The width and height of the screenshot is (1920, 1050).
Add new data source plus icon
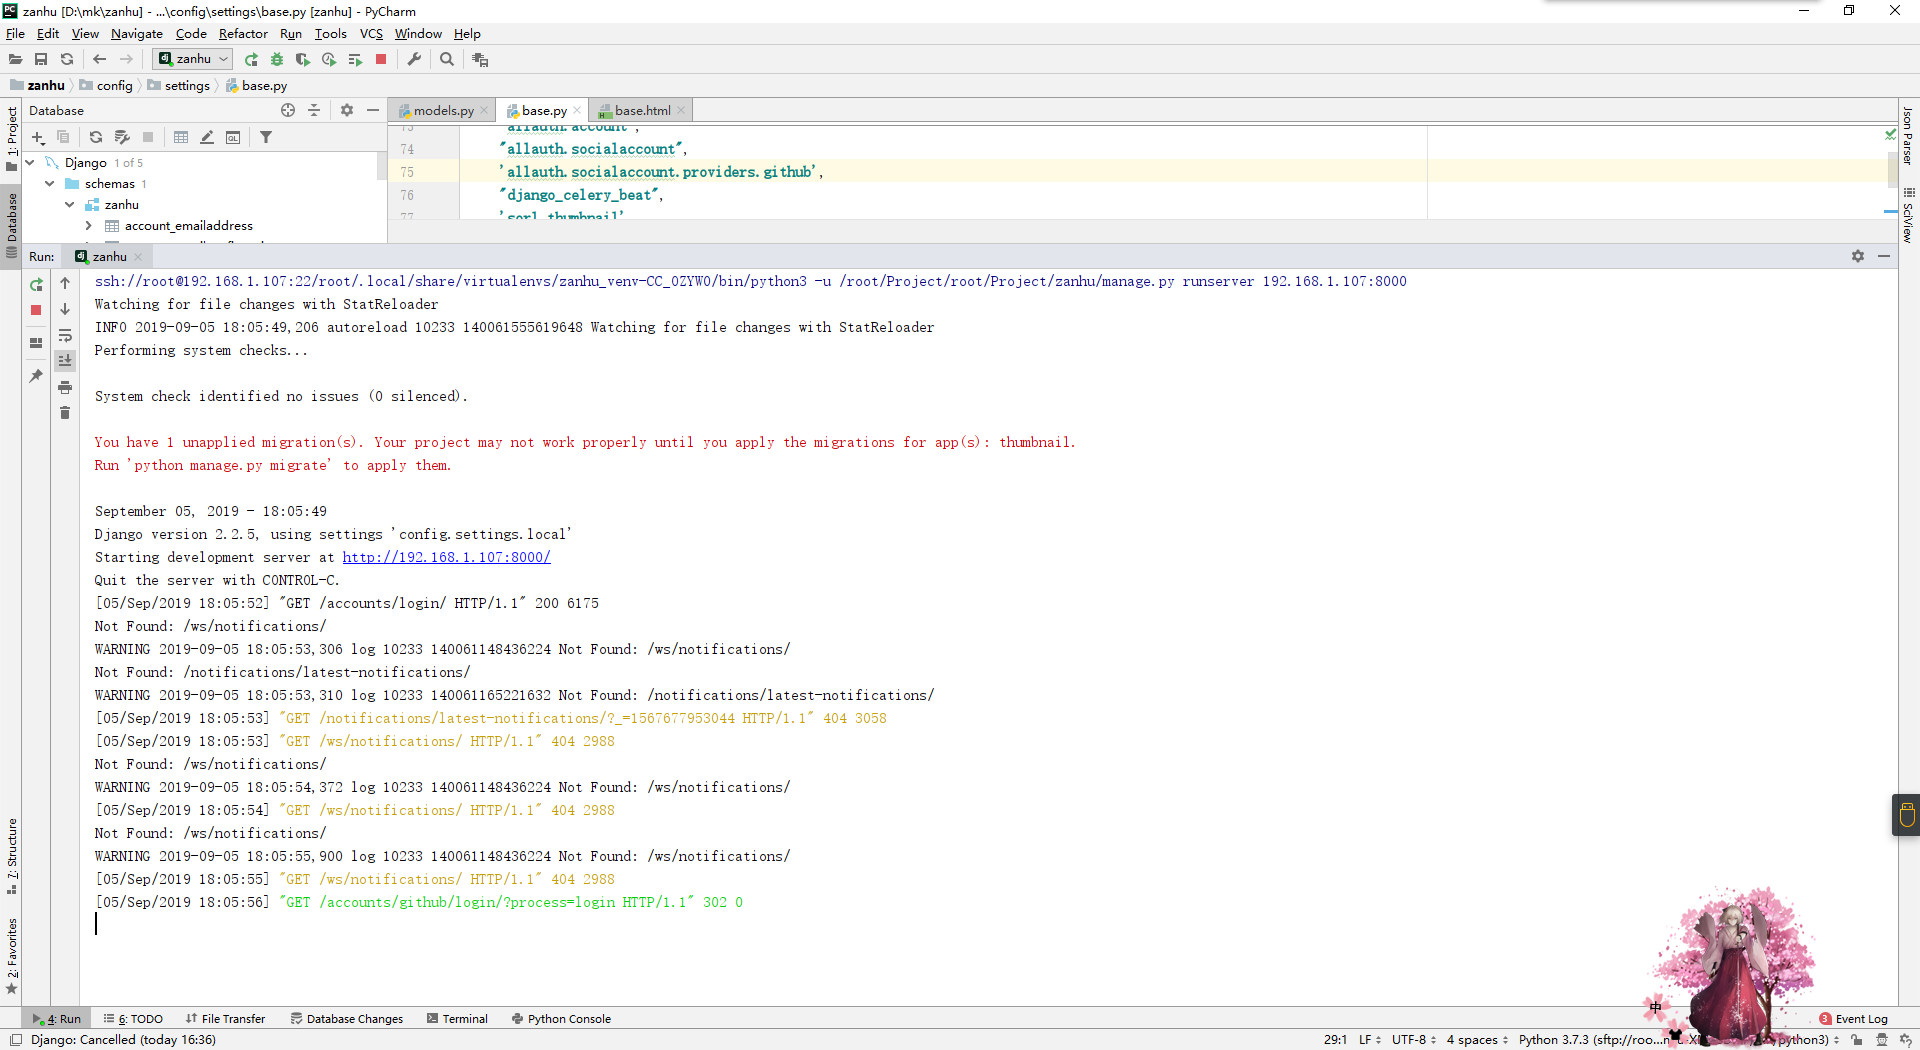38,138
